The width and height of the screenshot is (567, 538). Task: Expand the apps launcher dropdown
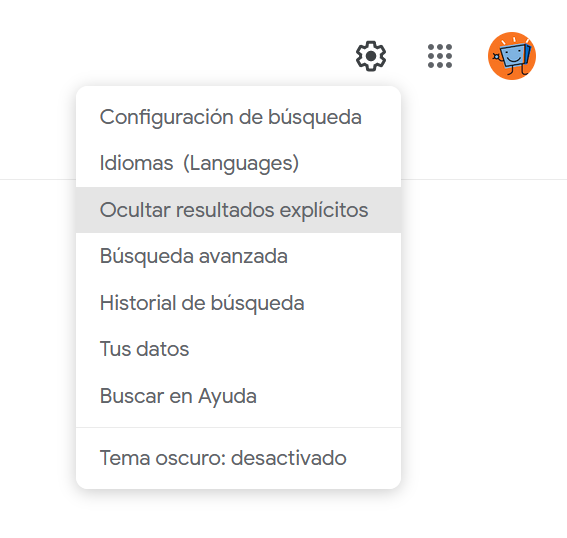click(x=440, y=56)
